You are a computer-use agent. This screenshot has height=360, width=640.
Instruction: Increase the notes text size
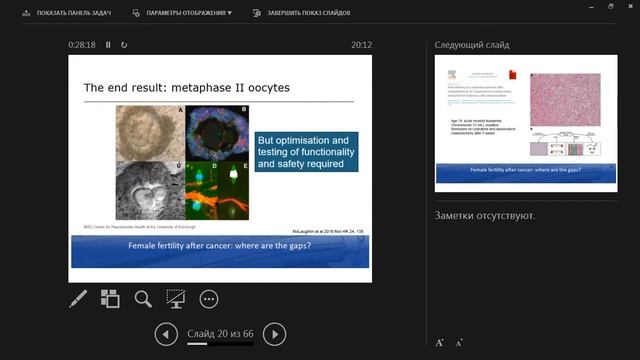point(440,343)
